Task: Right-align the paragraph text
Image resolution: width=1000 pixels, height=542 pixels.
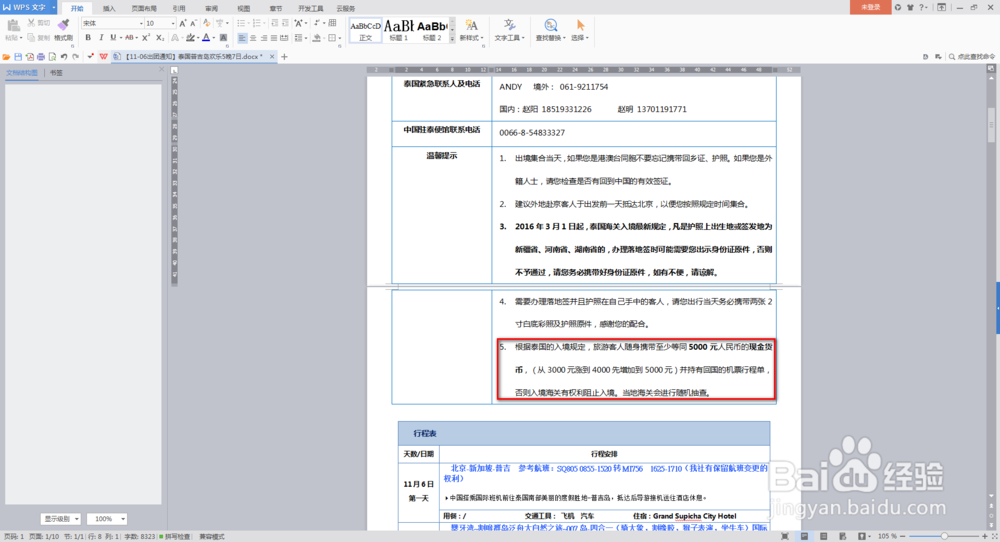Action: (263, 38)
